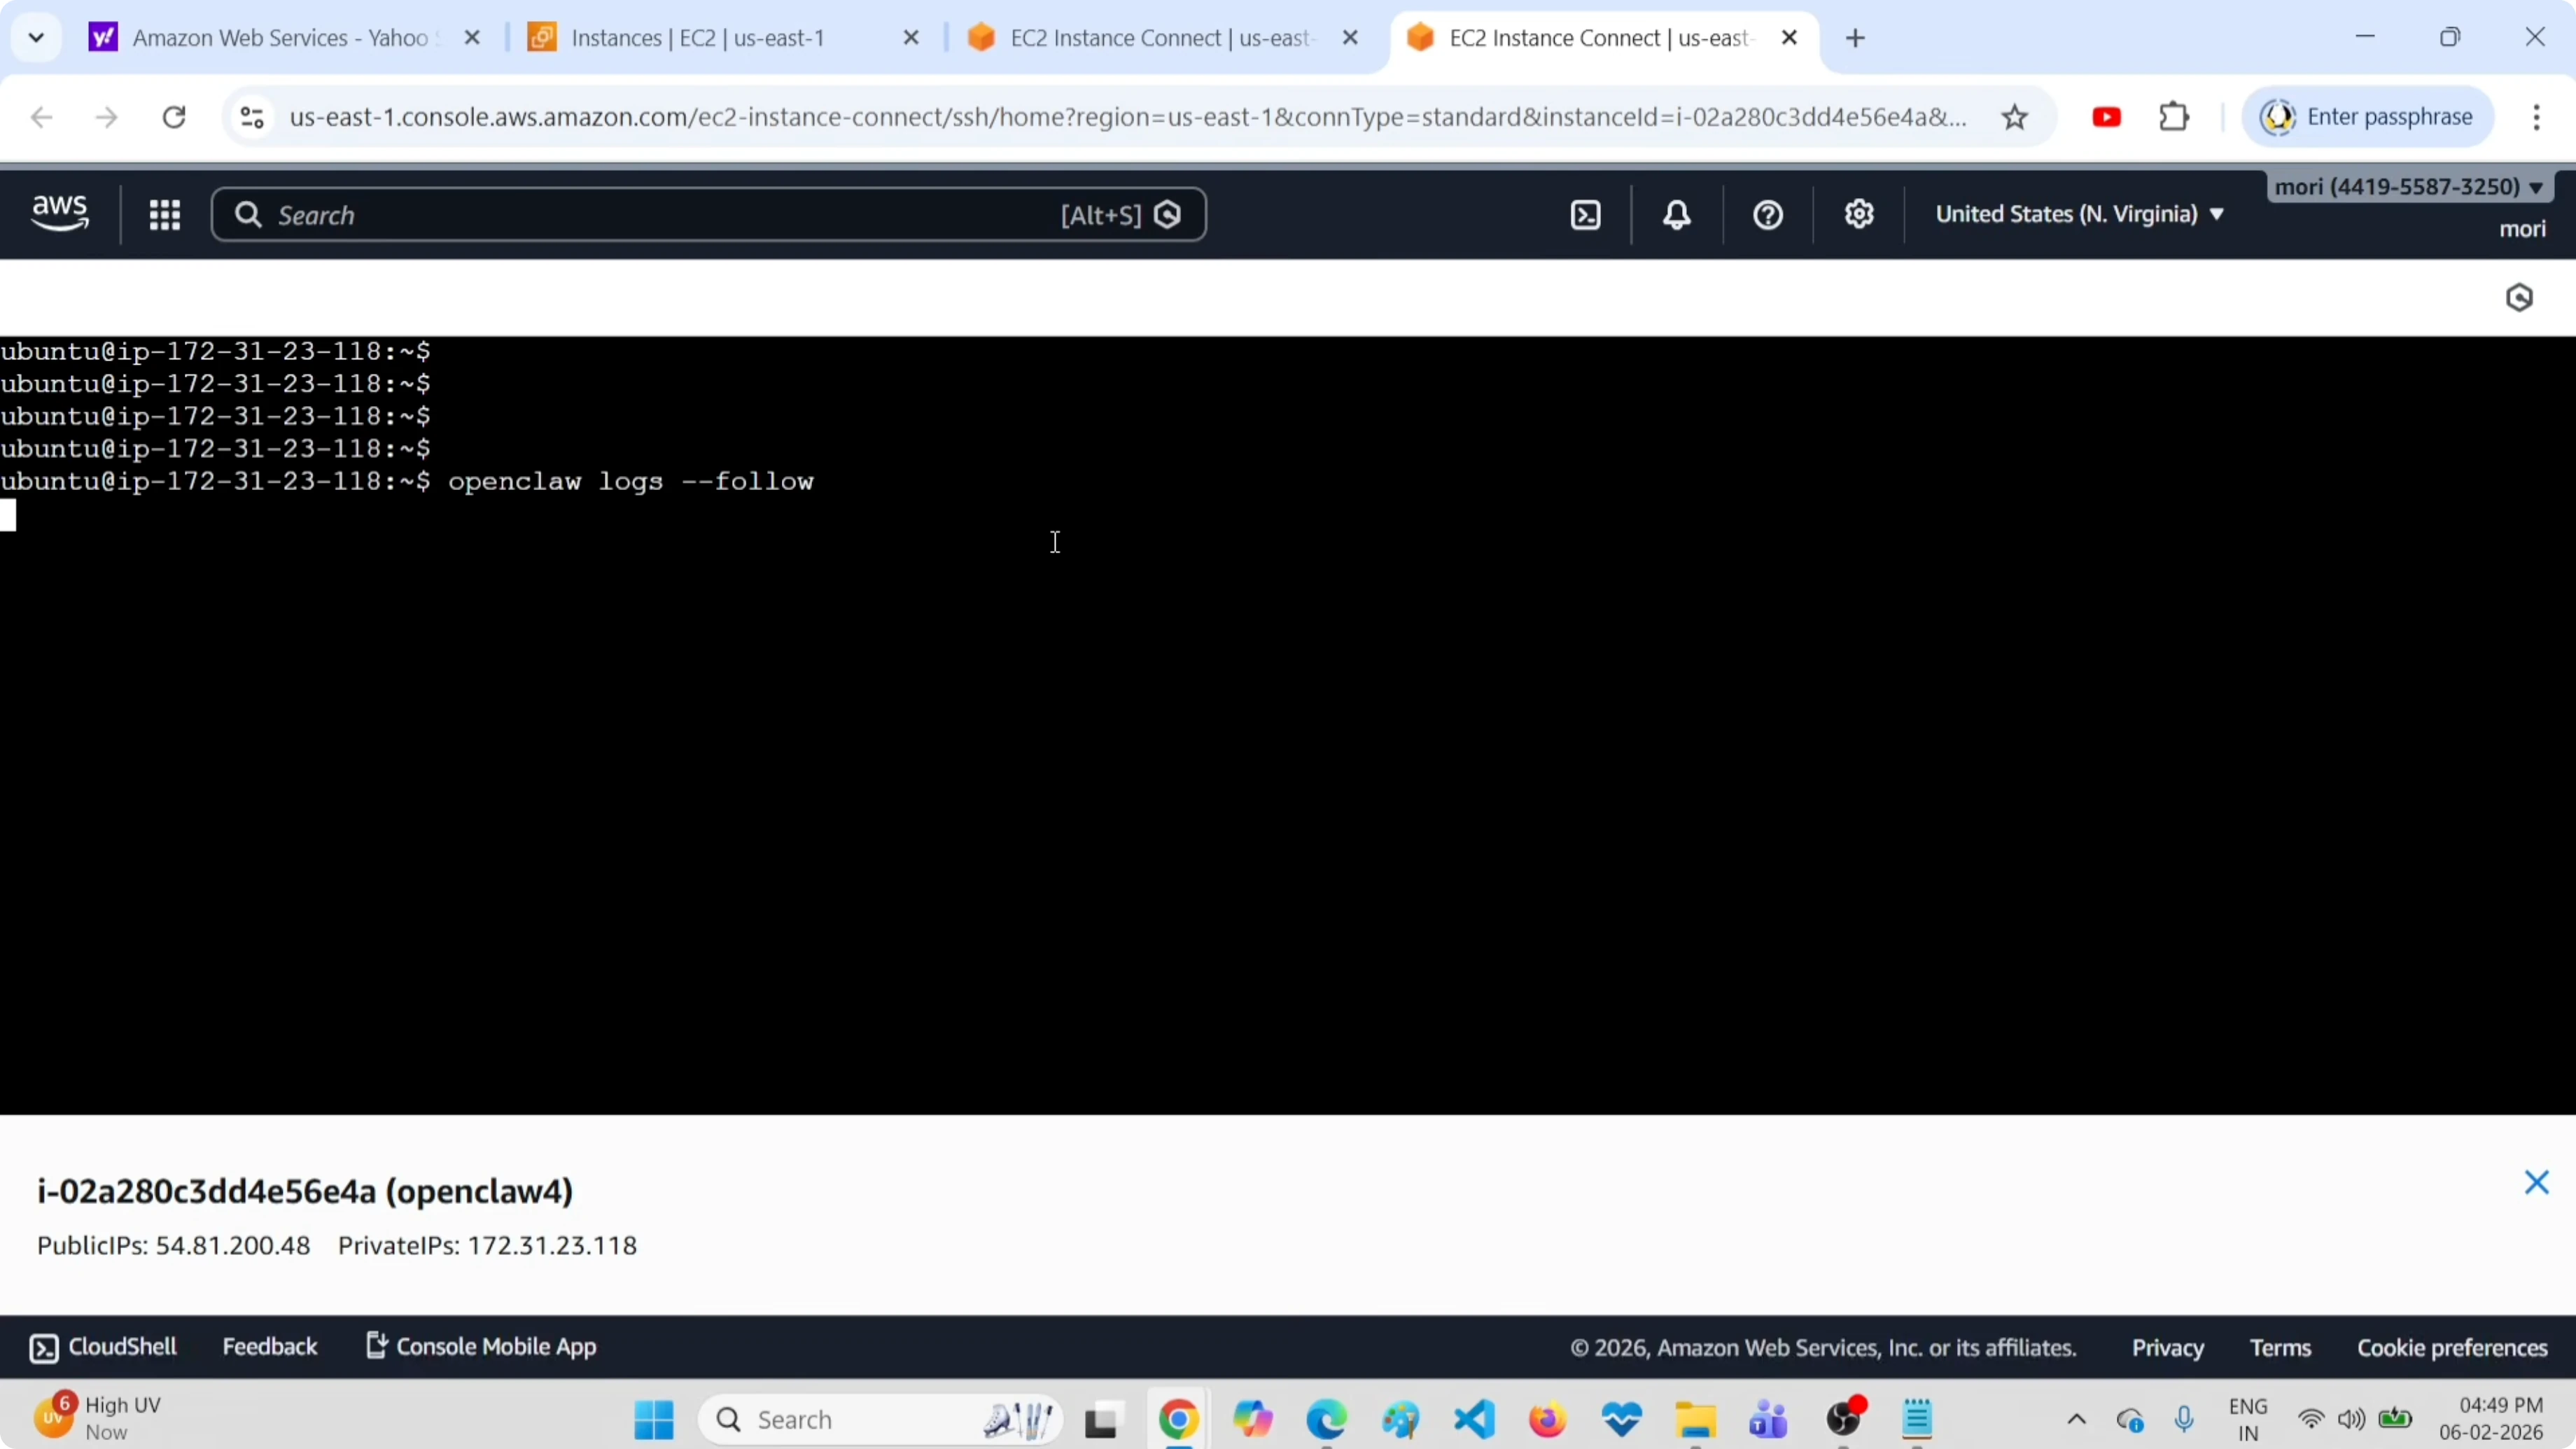Toggle the bookmark star for this page
This screenshot has height=1449, width=2576.
click(2015, 116)
